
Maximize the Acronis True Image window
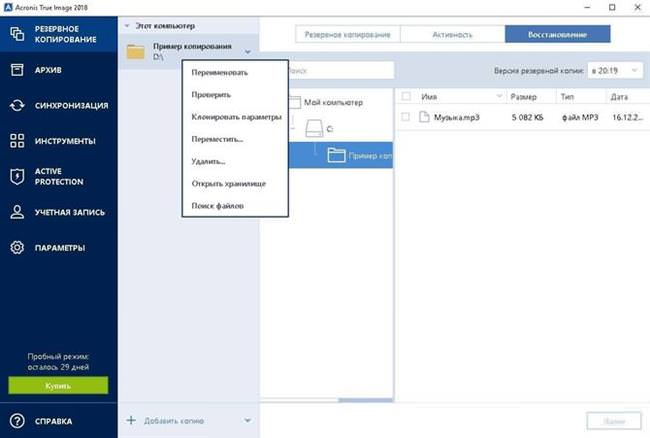612,7
